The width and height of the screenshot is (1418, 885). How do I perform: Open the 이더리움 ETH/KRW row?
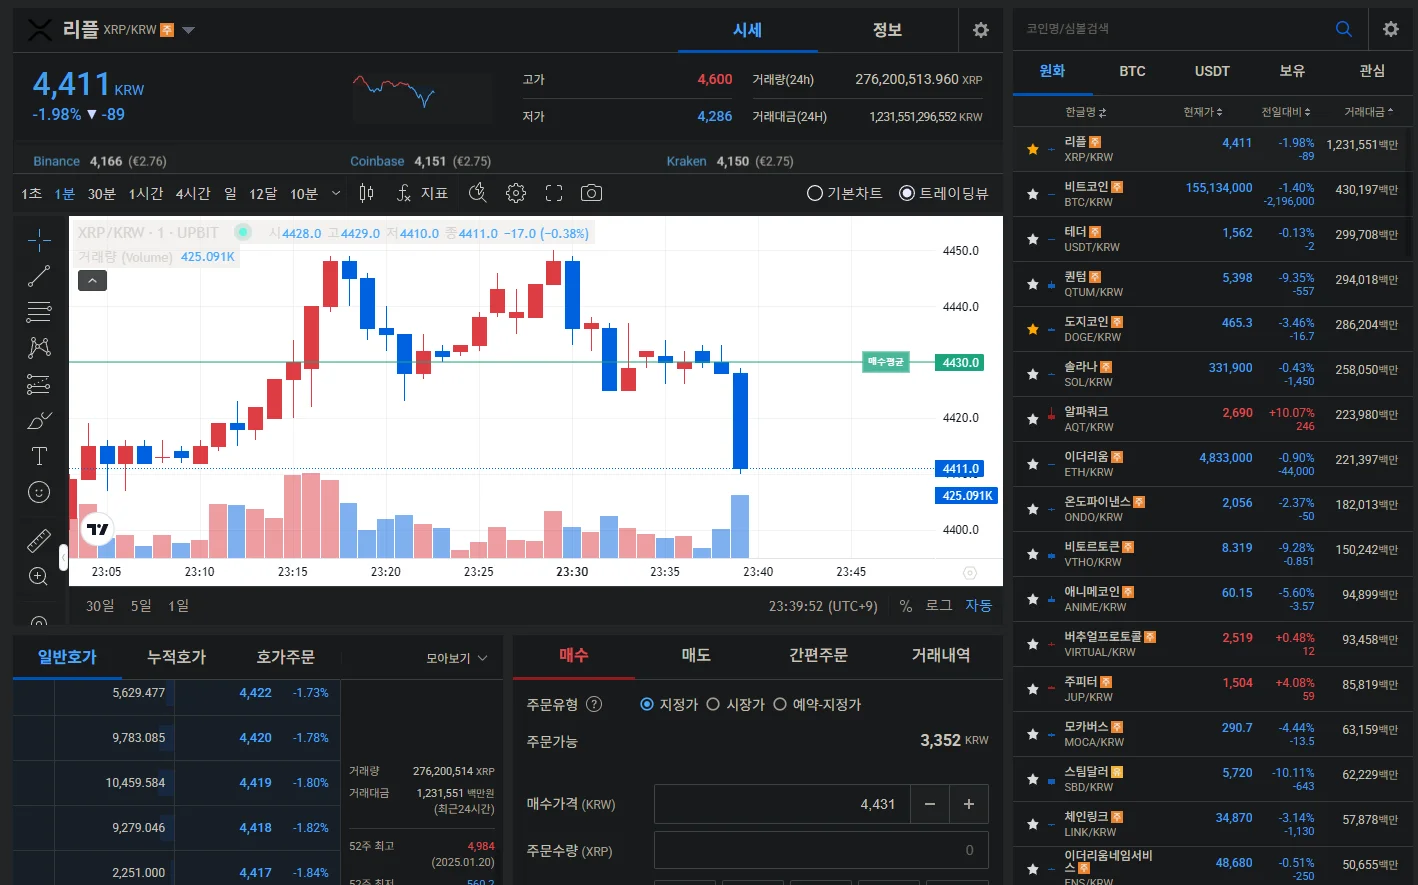click(x=1212, y=464)
